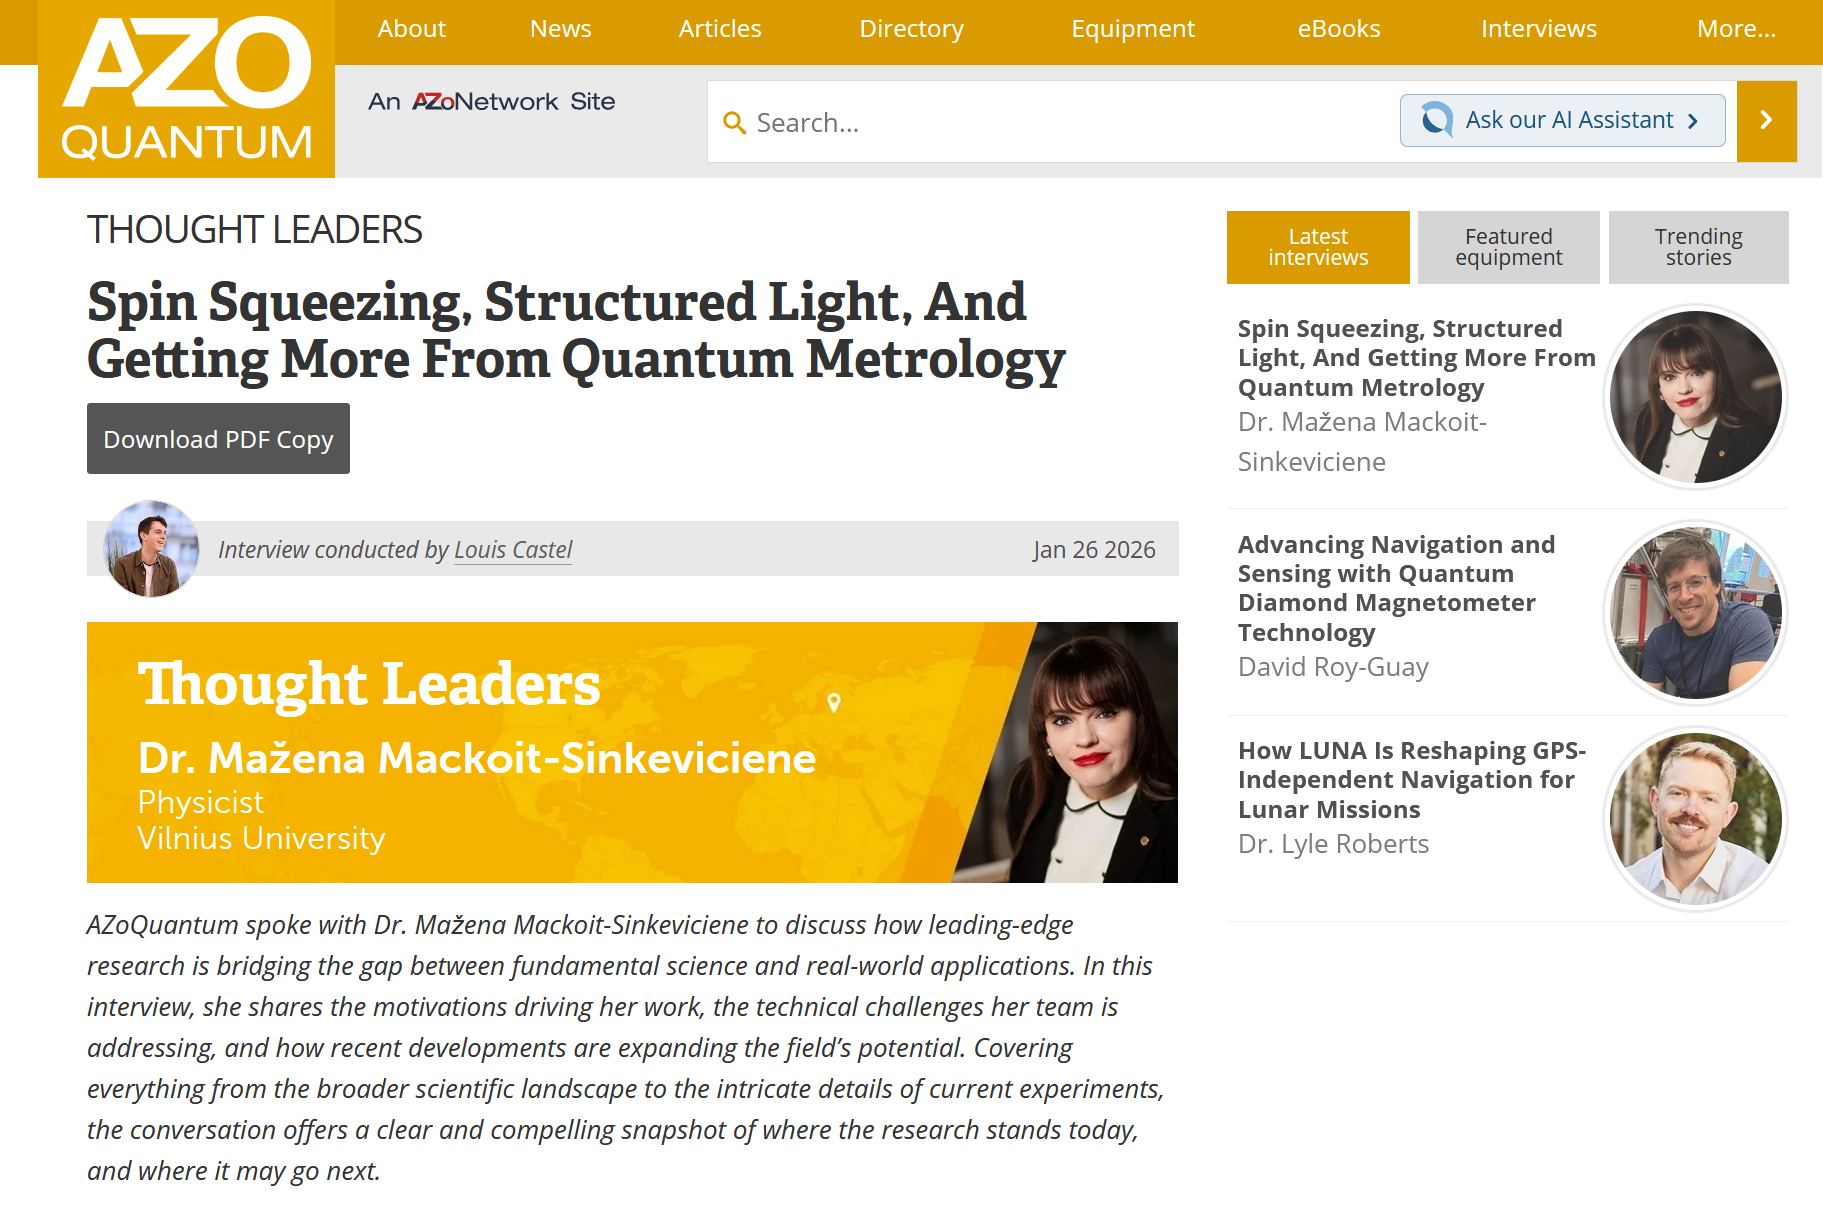Image resolution: width=1823 pixels, height=1216 pixels.
Task: Click the yellow search submit arrow
Action: pos(1766,121)
